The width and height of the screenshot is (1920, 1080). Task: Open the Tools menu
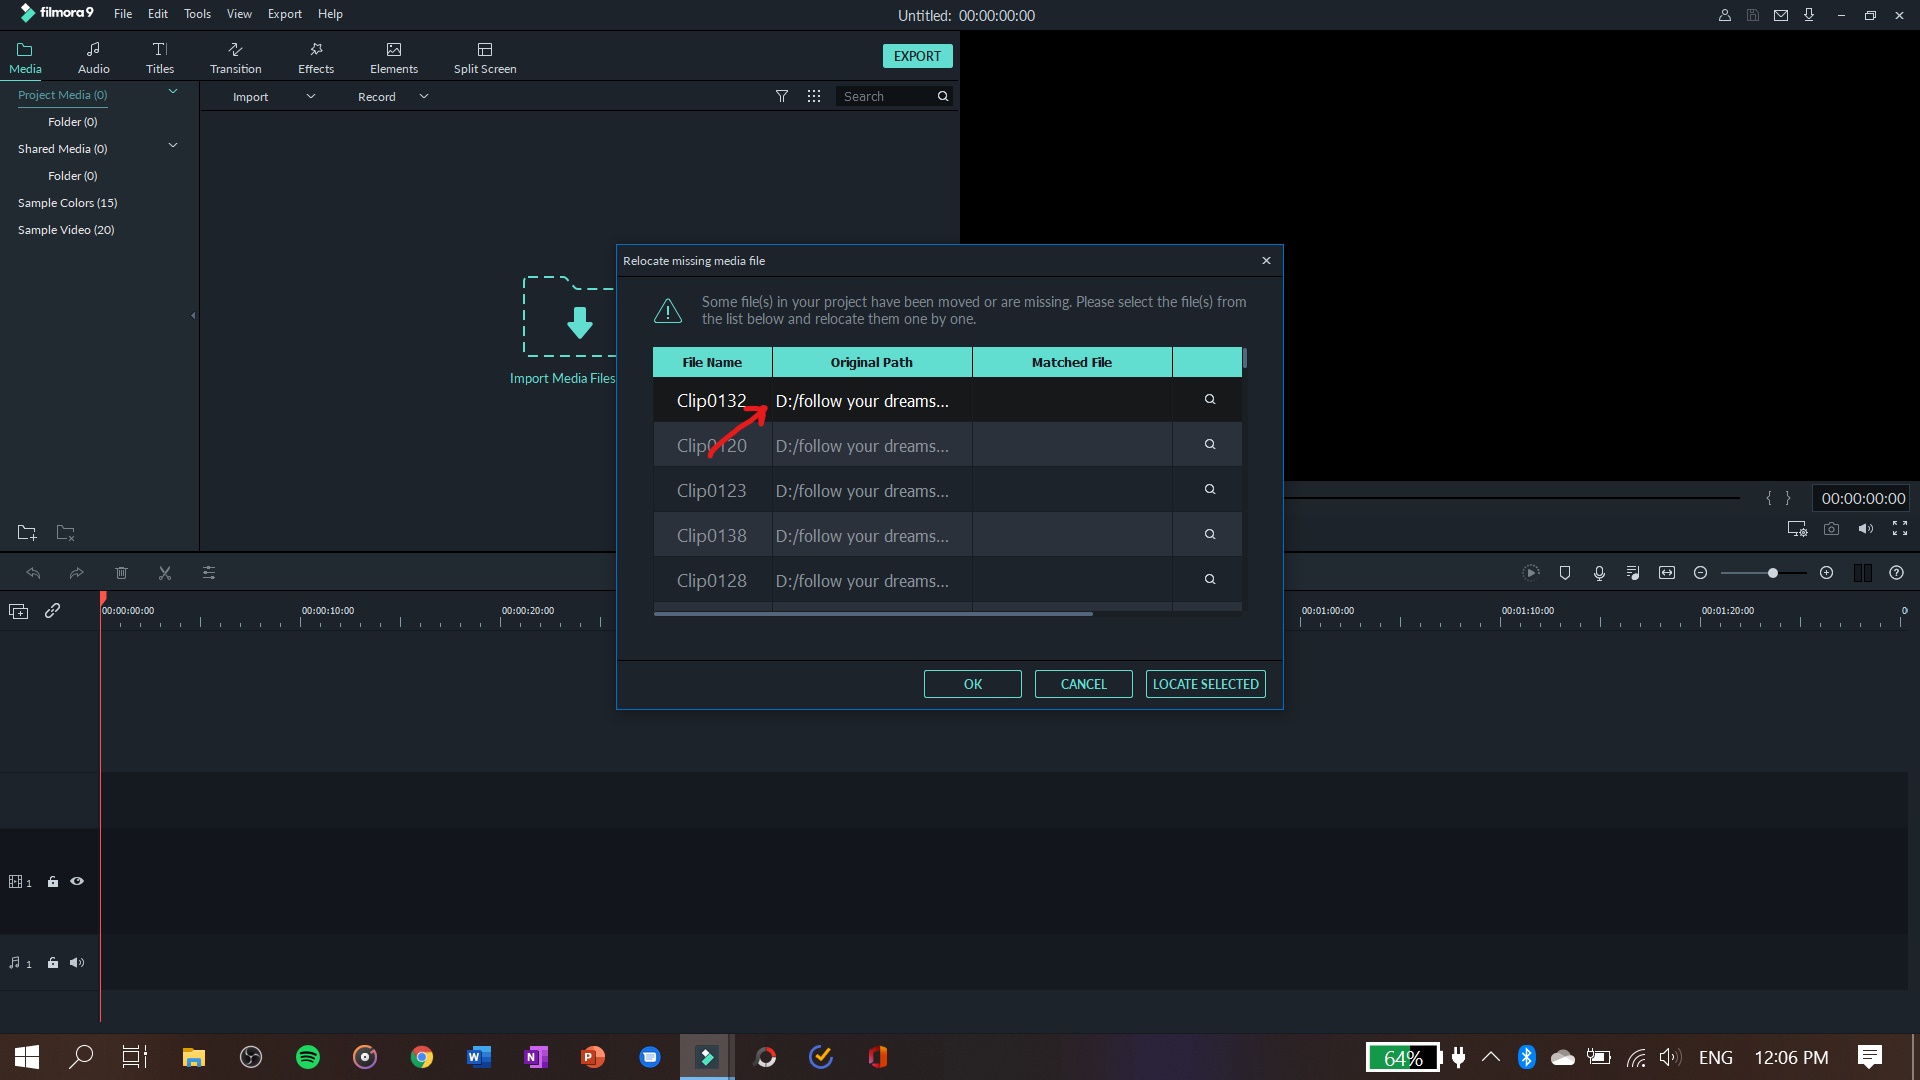[x=197, y=14]
